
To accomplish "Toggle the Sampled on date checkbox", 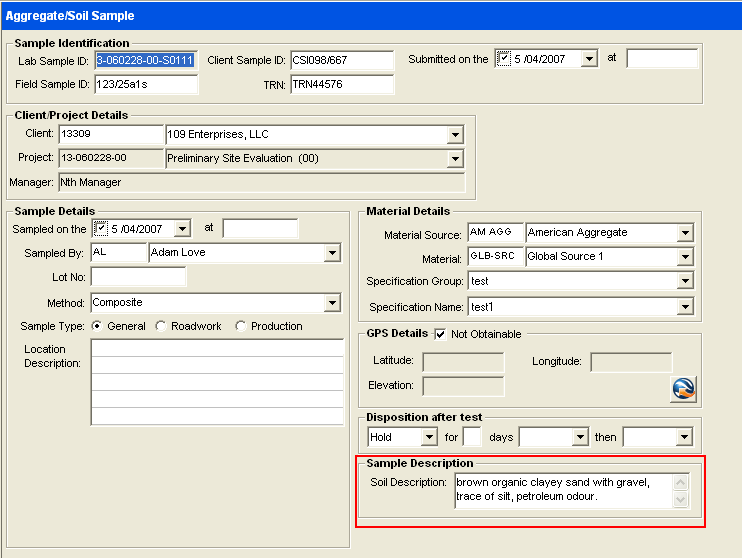I will pos(100,229).
